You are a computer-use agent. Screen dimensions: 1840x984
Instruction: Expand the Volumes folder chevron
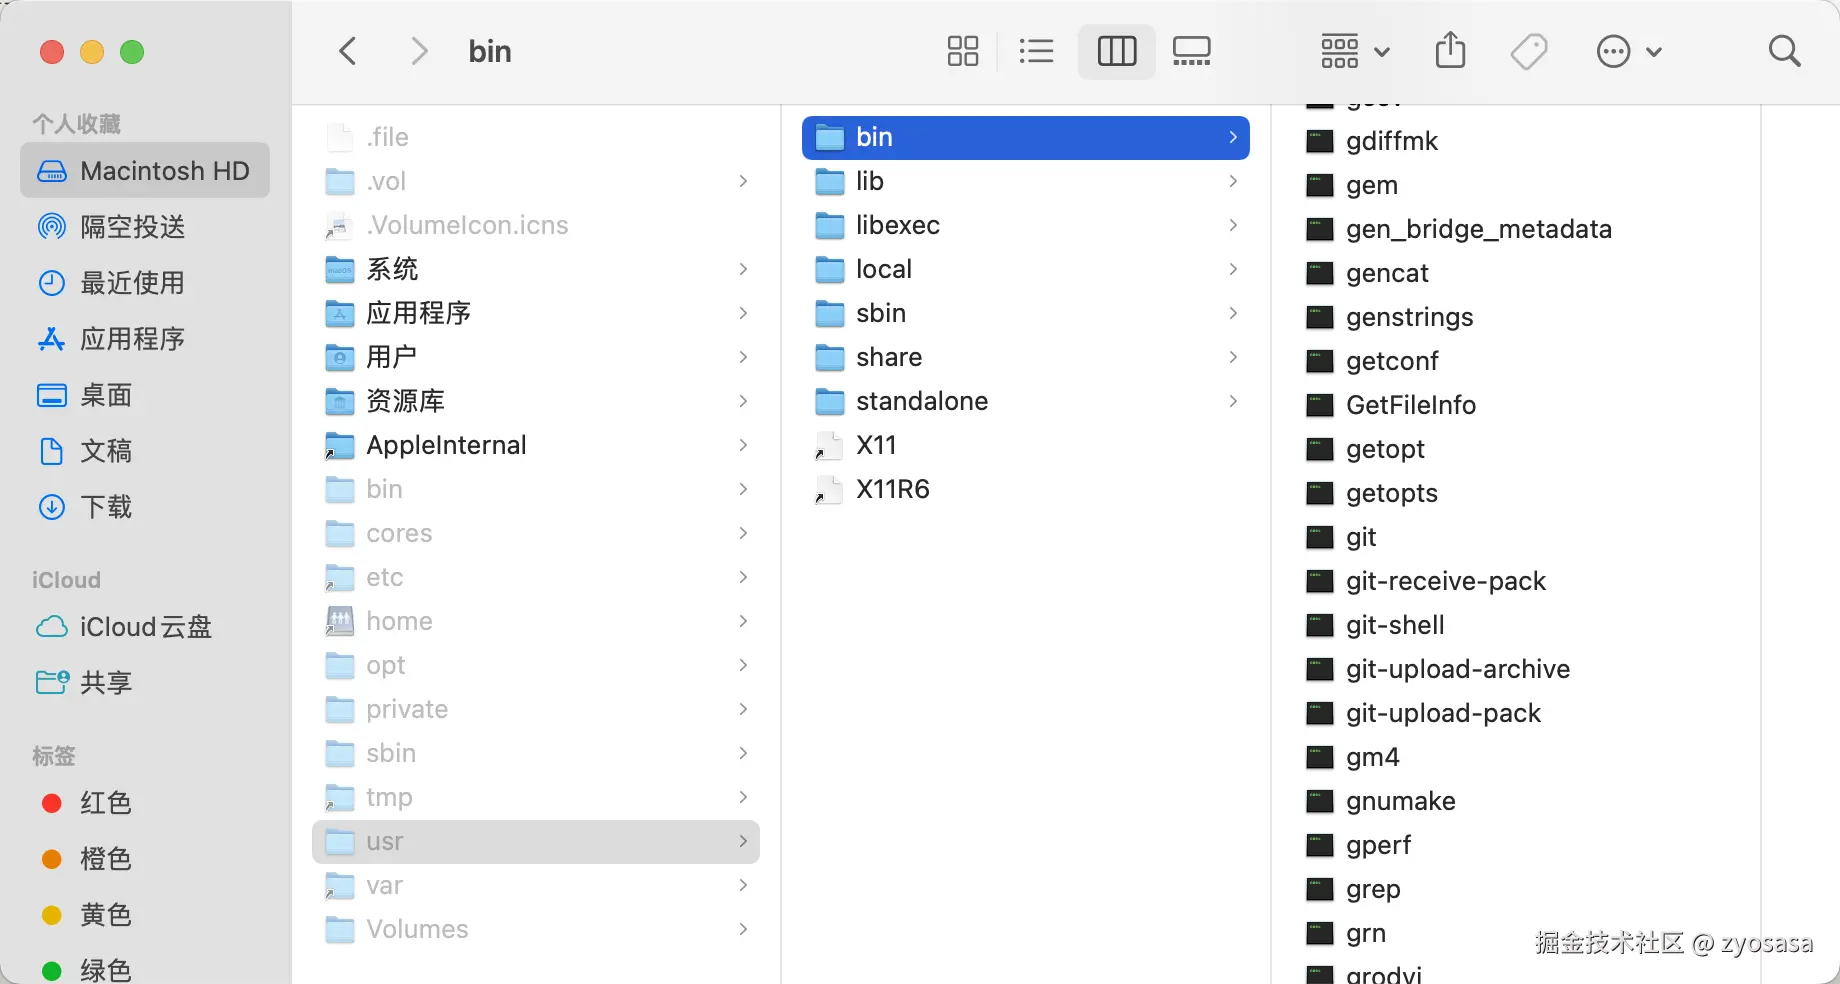coord(742,929)
